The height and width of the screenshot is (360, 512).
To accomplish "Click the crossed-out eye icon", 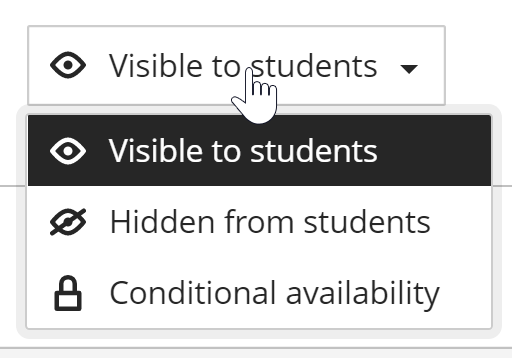I will 68,222.
